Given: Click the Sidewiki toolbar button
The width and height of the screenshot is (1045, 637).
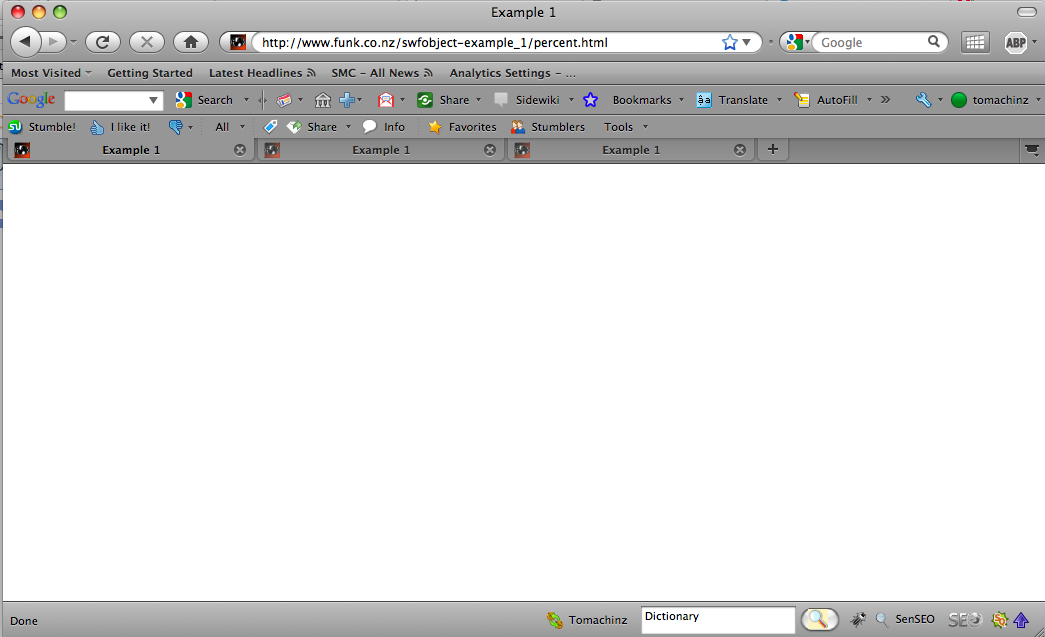Looking at the screenshot, I should coord(527,100).
